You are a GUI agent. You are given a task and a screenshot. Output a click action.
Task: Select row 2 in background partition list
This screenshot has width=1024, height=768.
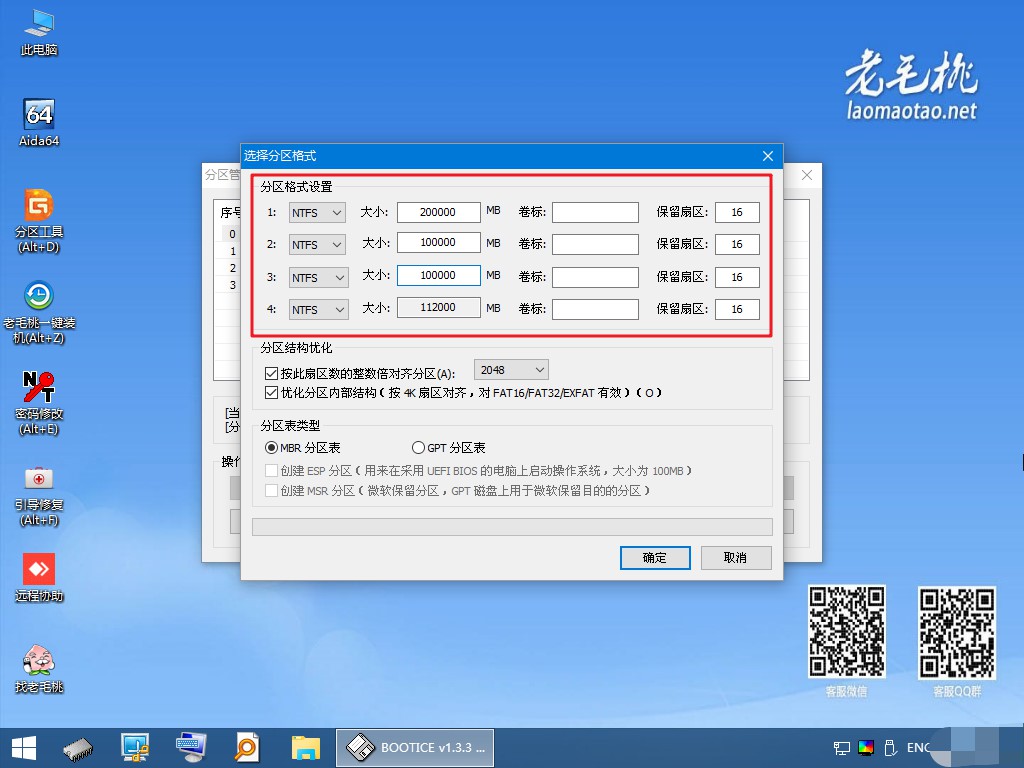click(232, 268)
